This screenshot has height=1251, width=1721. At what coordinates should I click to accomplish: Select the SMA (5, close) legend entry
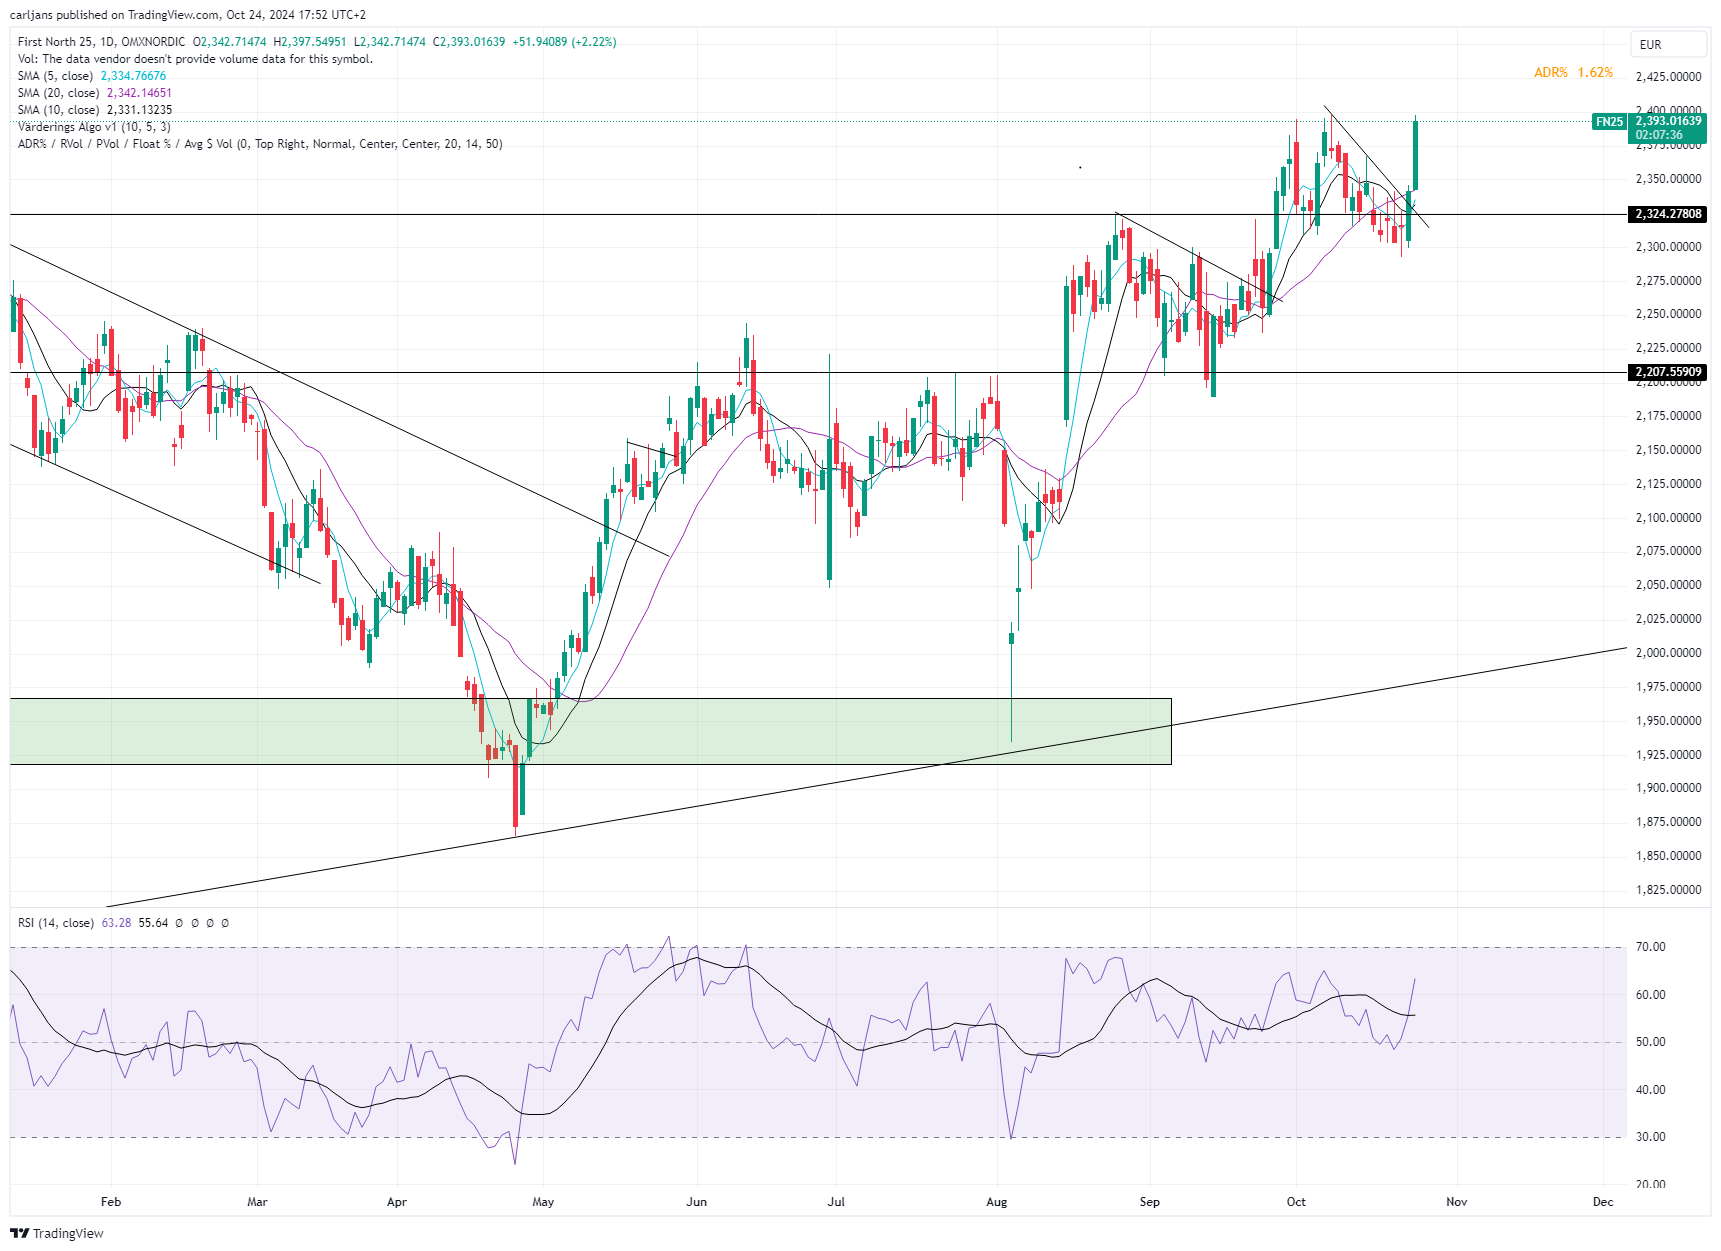coord(92,76)
